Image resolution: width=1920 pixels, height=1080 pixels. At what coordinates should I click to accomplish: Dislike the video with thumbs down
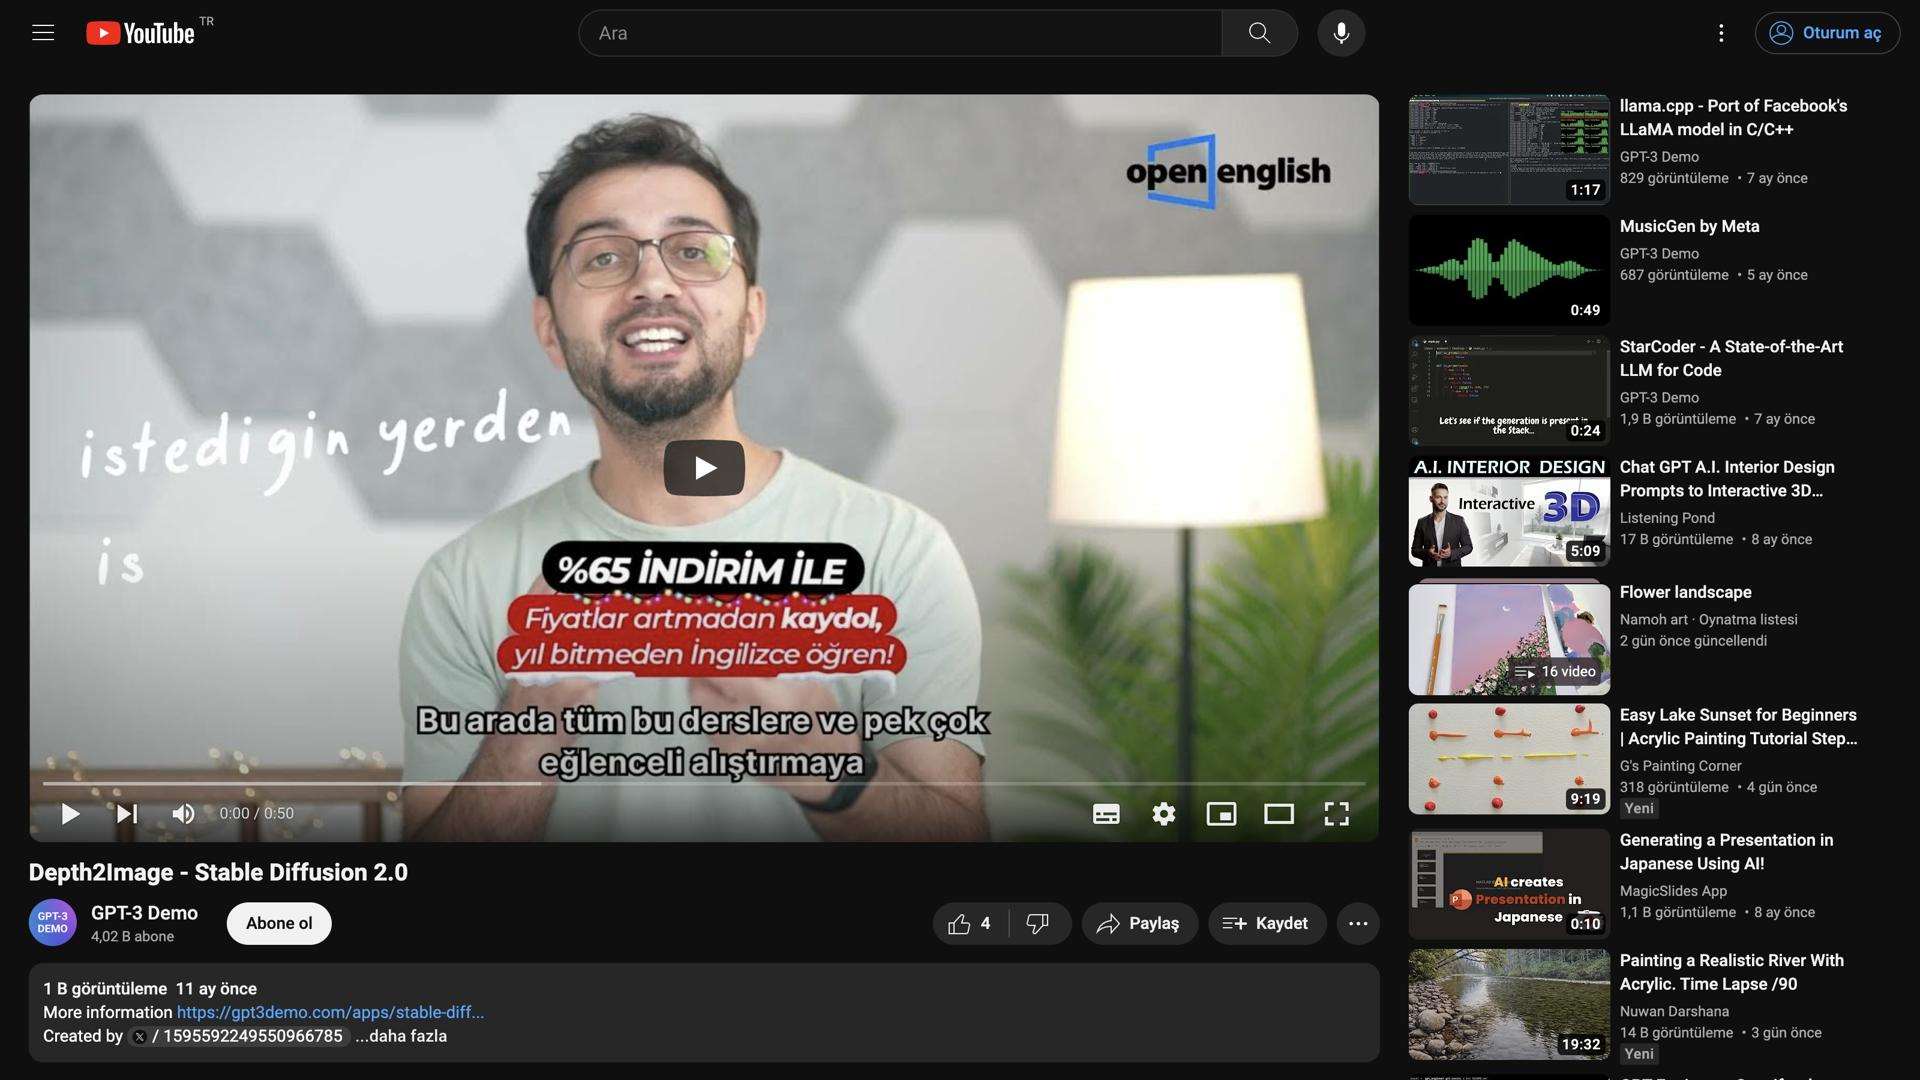1038,924
